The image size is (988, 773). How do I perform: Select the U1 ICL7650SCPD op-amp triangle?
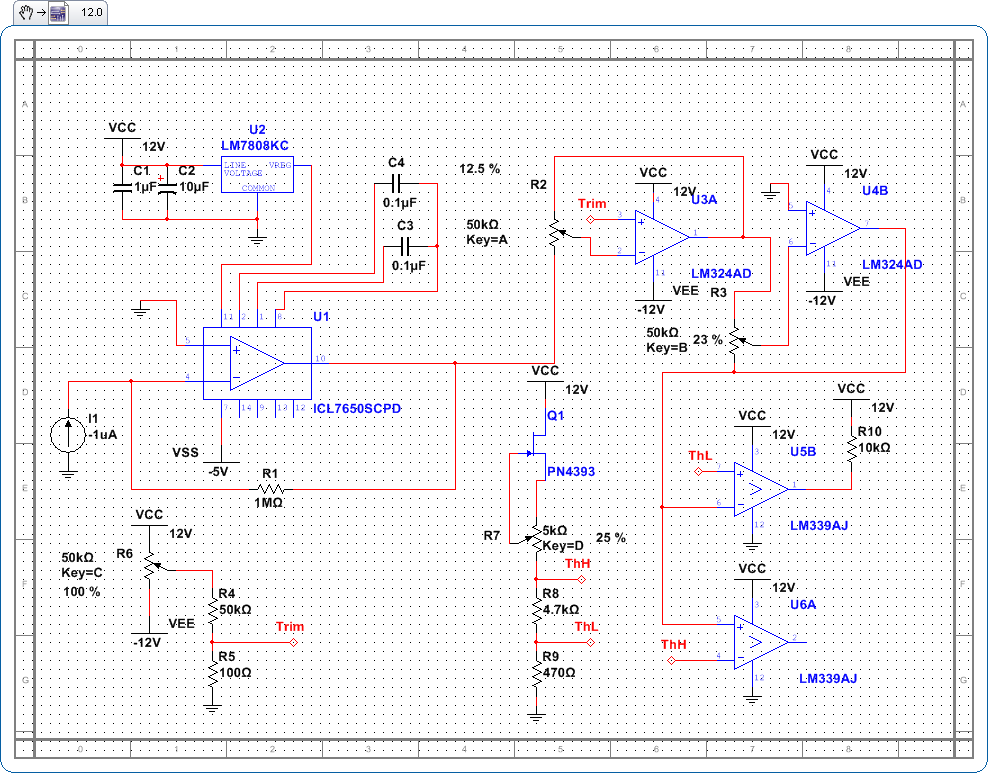tap(257, 364)
